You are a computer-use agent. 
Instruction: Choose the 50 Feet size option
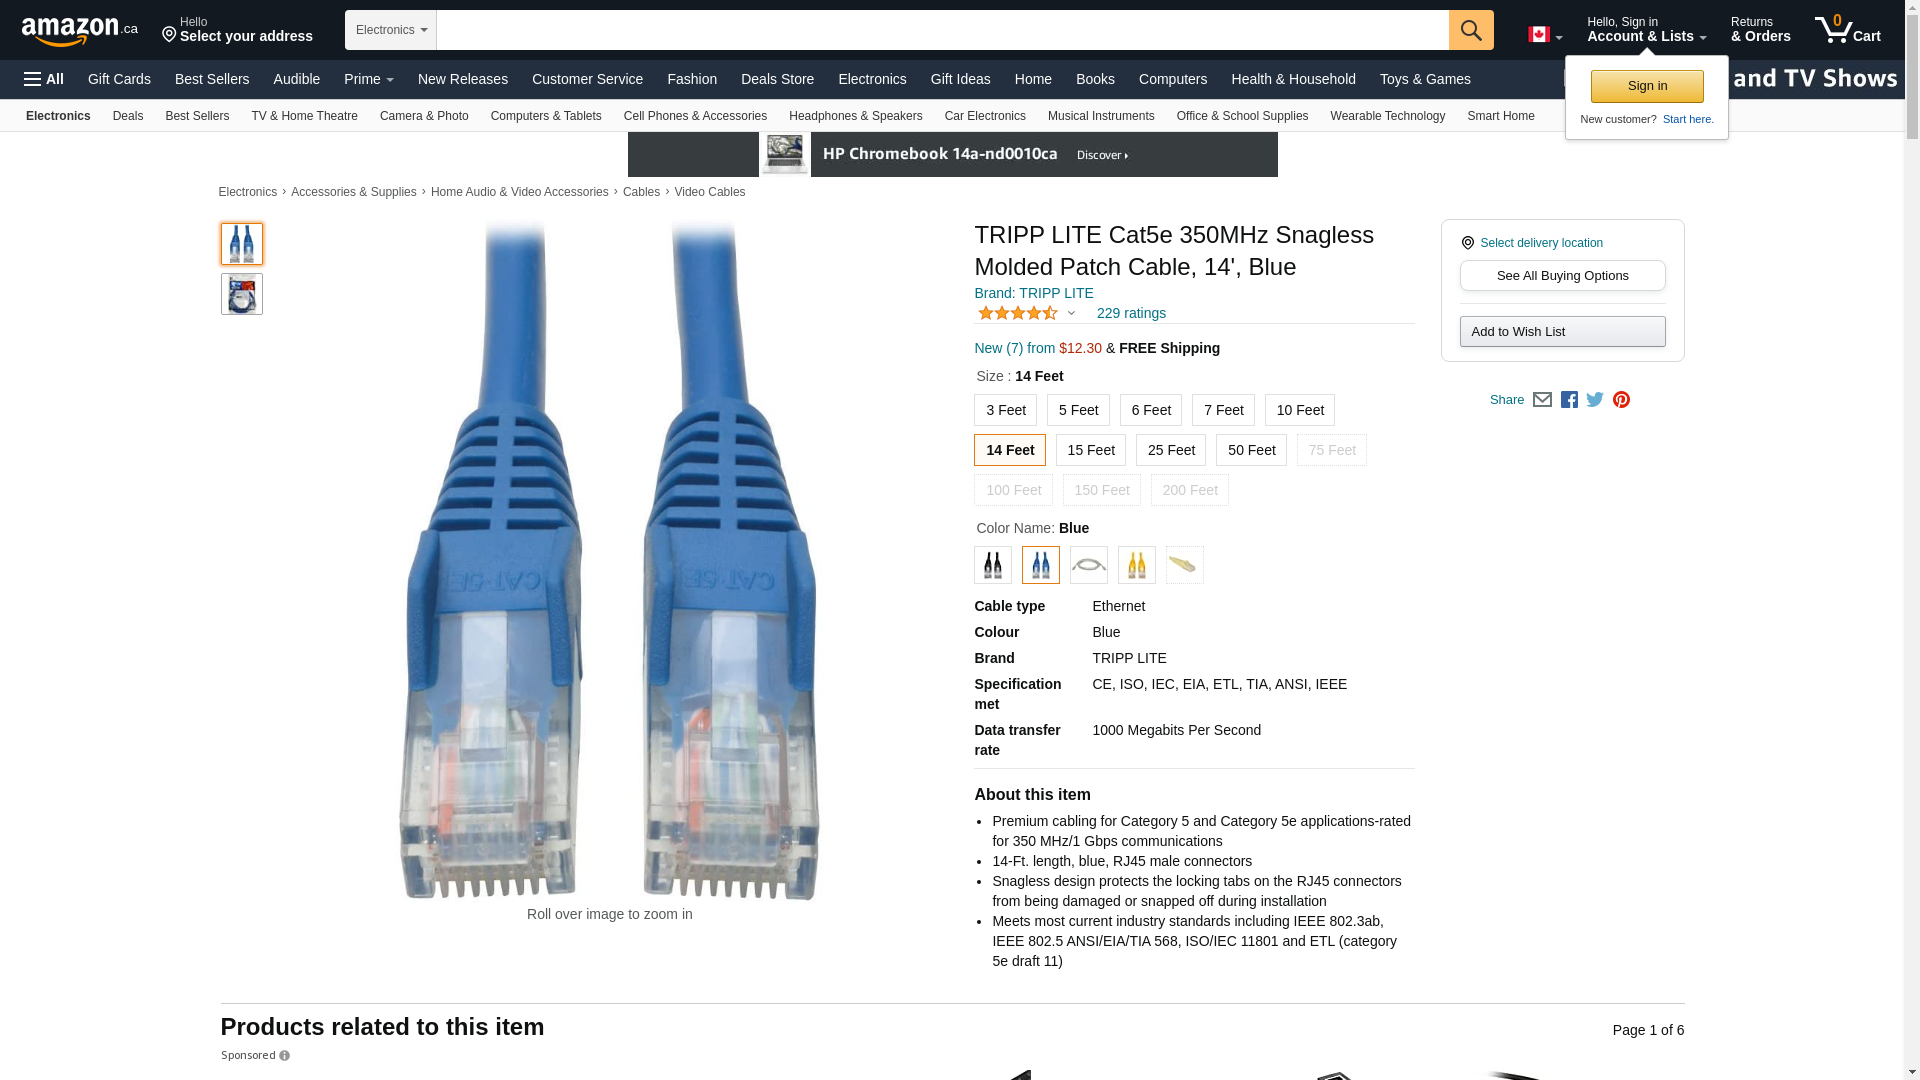[1251, 450]
